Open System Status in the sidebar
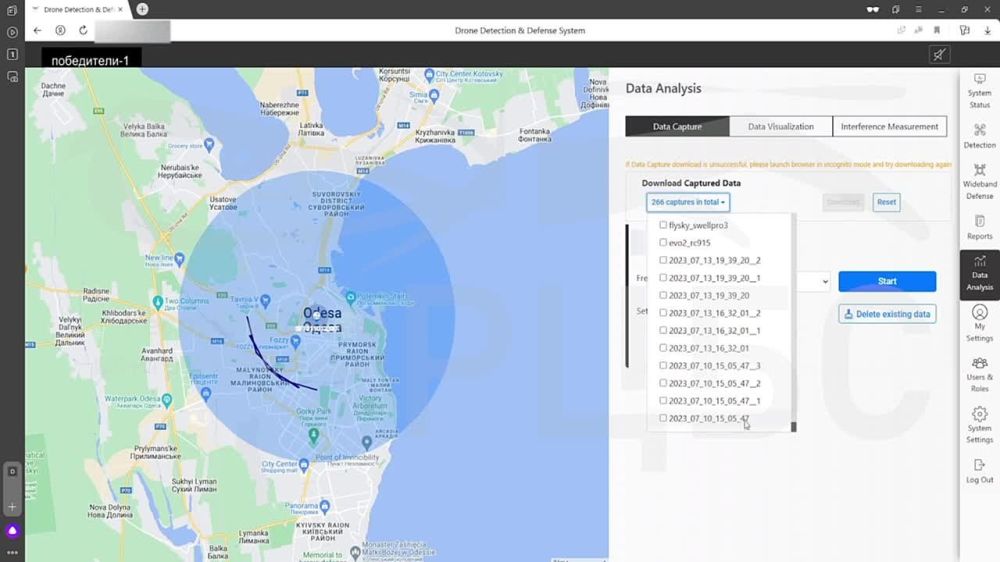The image size is (1000, 562). click(x=979, y=92)
